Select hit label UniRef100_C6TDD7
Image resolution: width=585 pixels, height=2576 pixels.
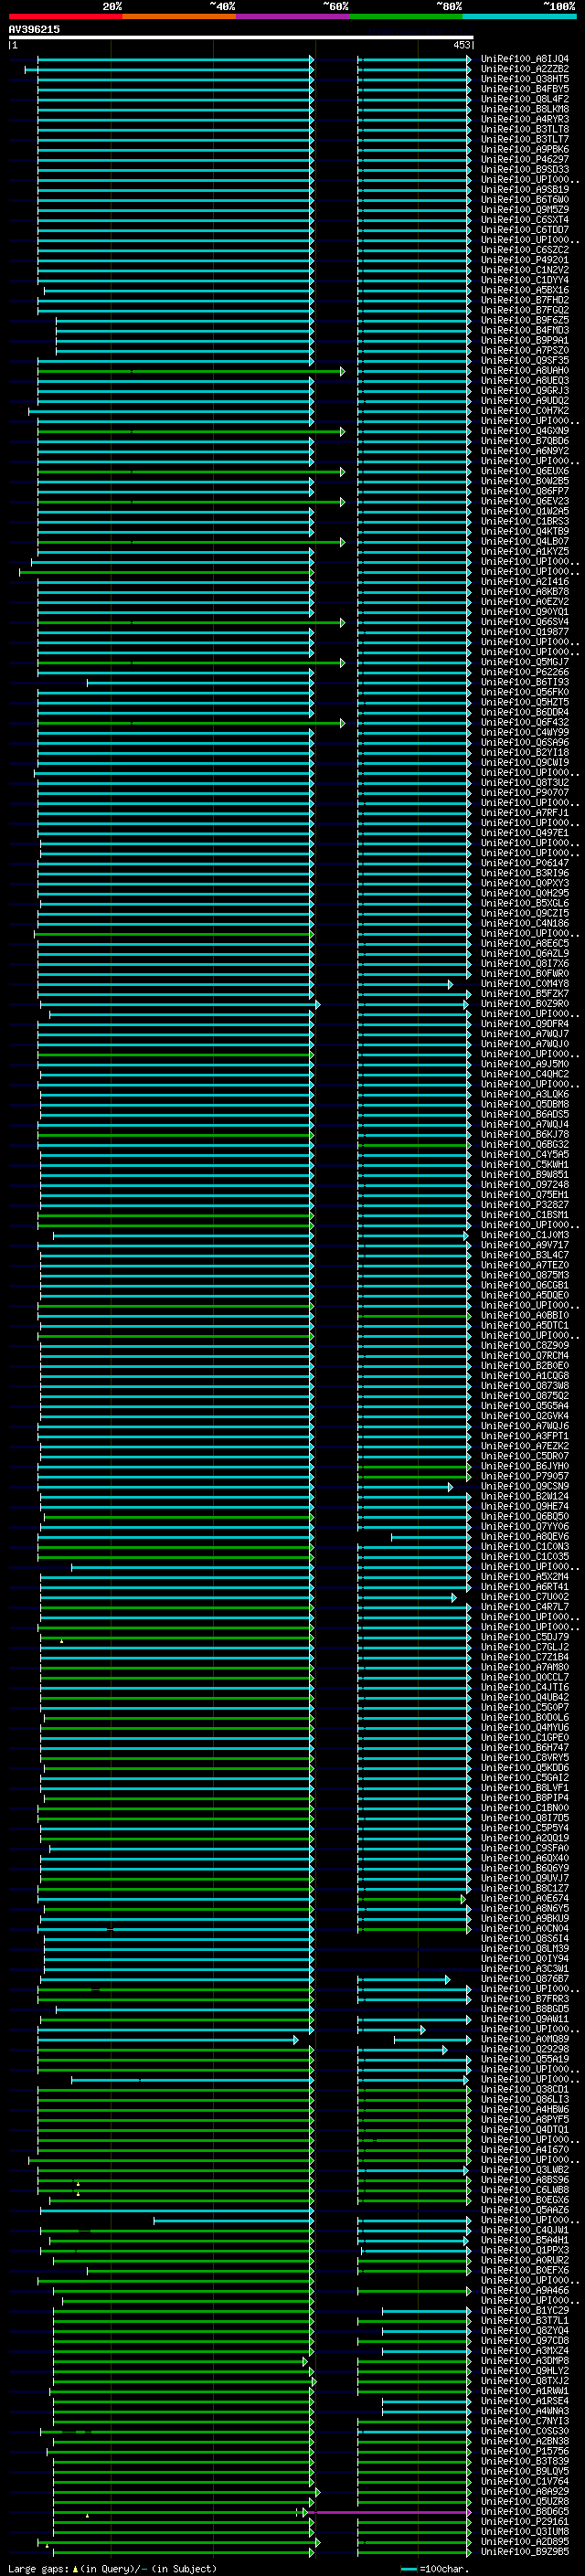click(x=524, y=230)
